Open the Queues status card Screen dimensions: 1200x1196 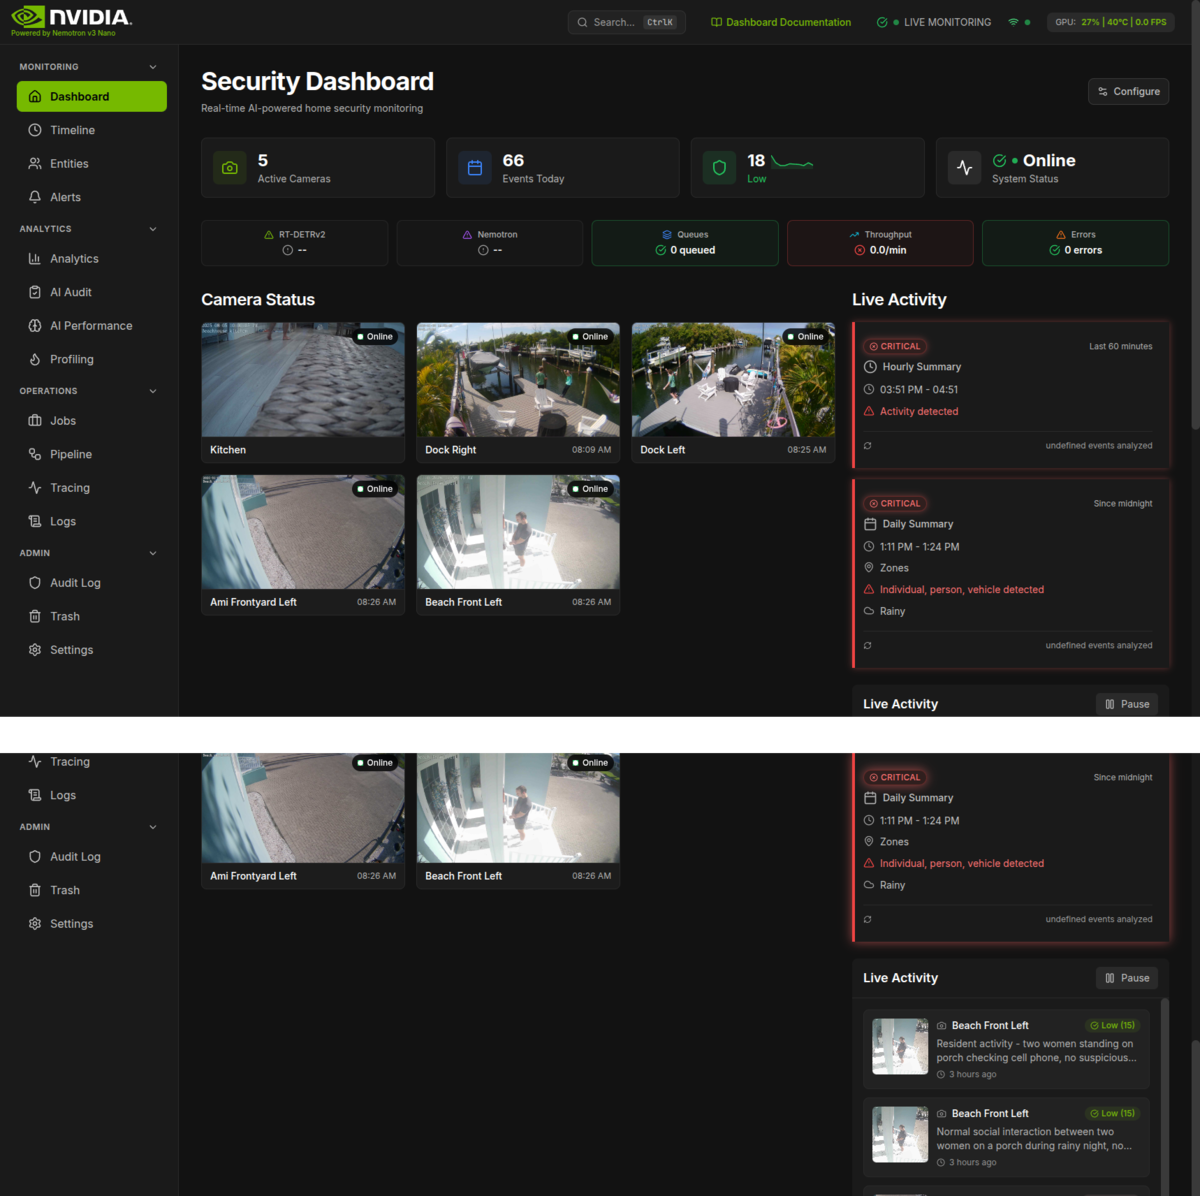(x=684, y=242)
